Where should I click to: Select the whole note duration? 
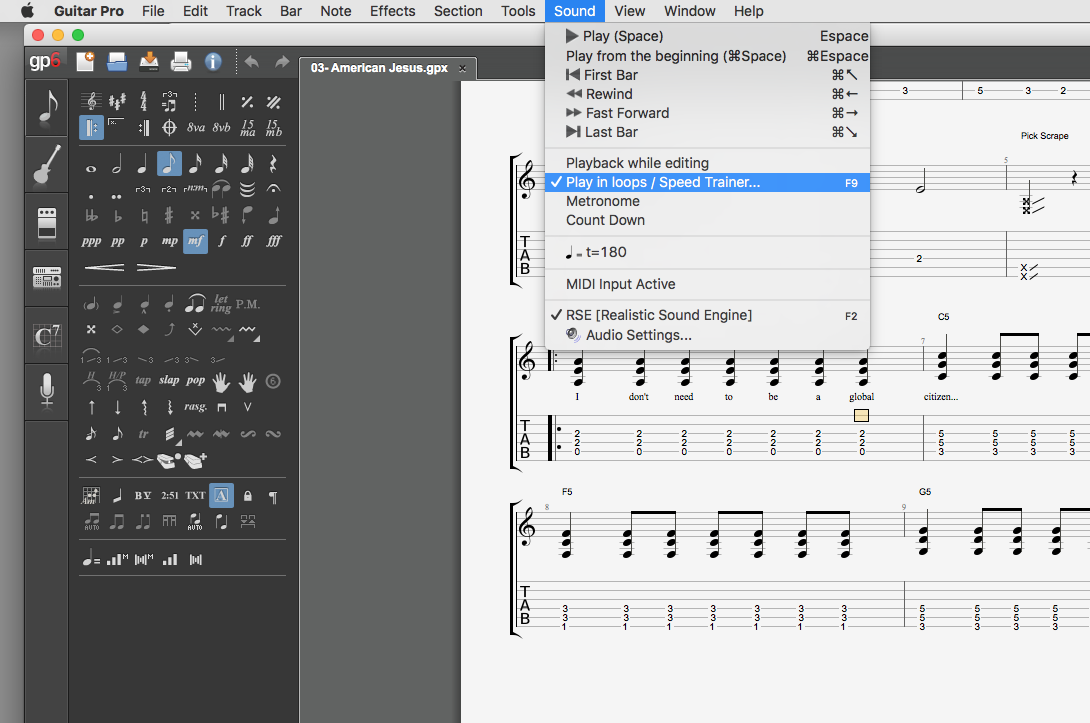pos(91,168)
